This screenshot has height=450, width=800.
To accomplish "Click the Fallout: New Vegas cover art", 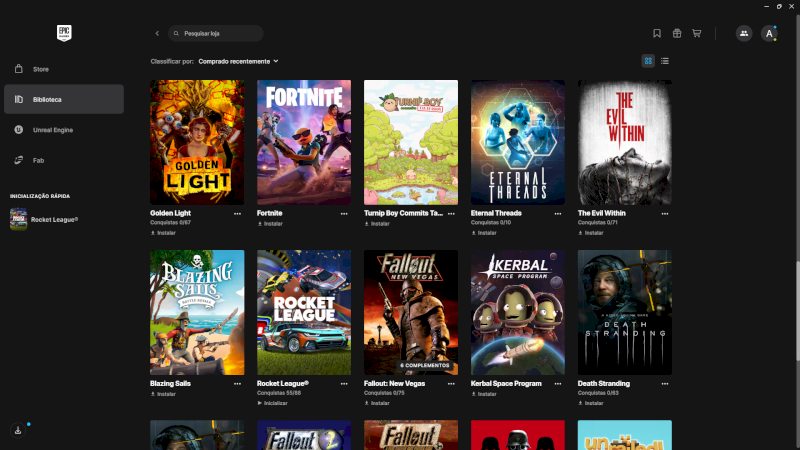I will coord(411,312).
